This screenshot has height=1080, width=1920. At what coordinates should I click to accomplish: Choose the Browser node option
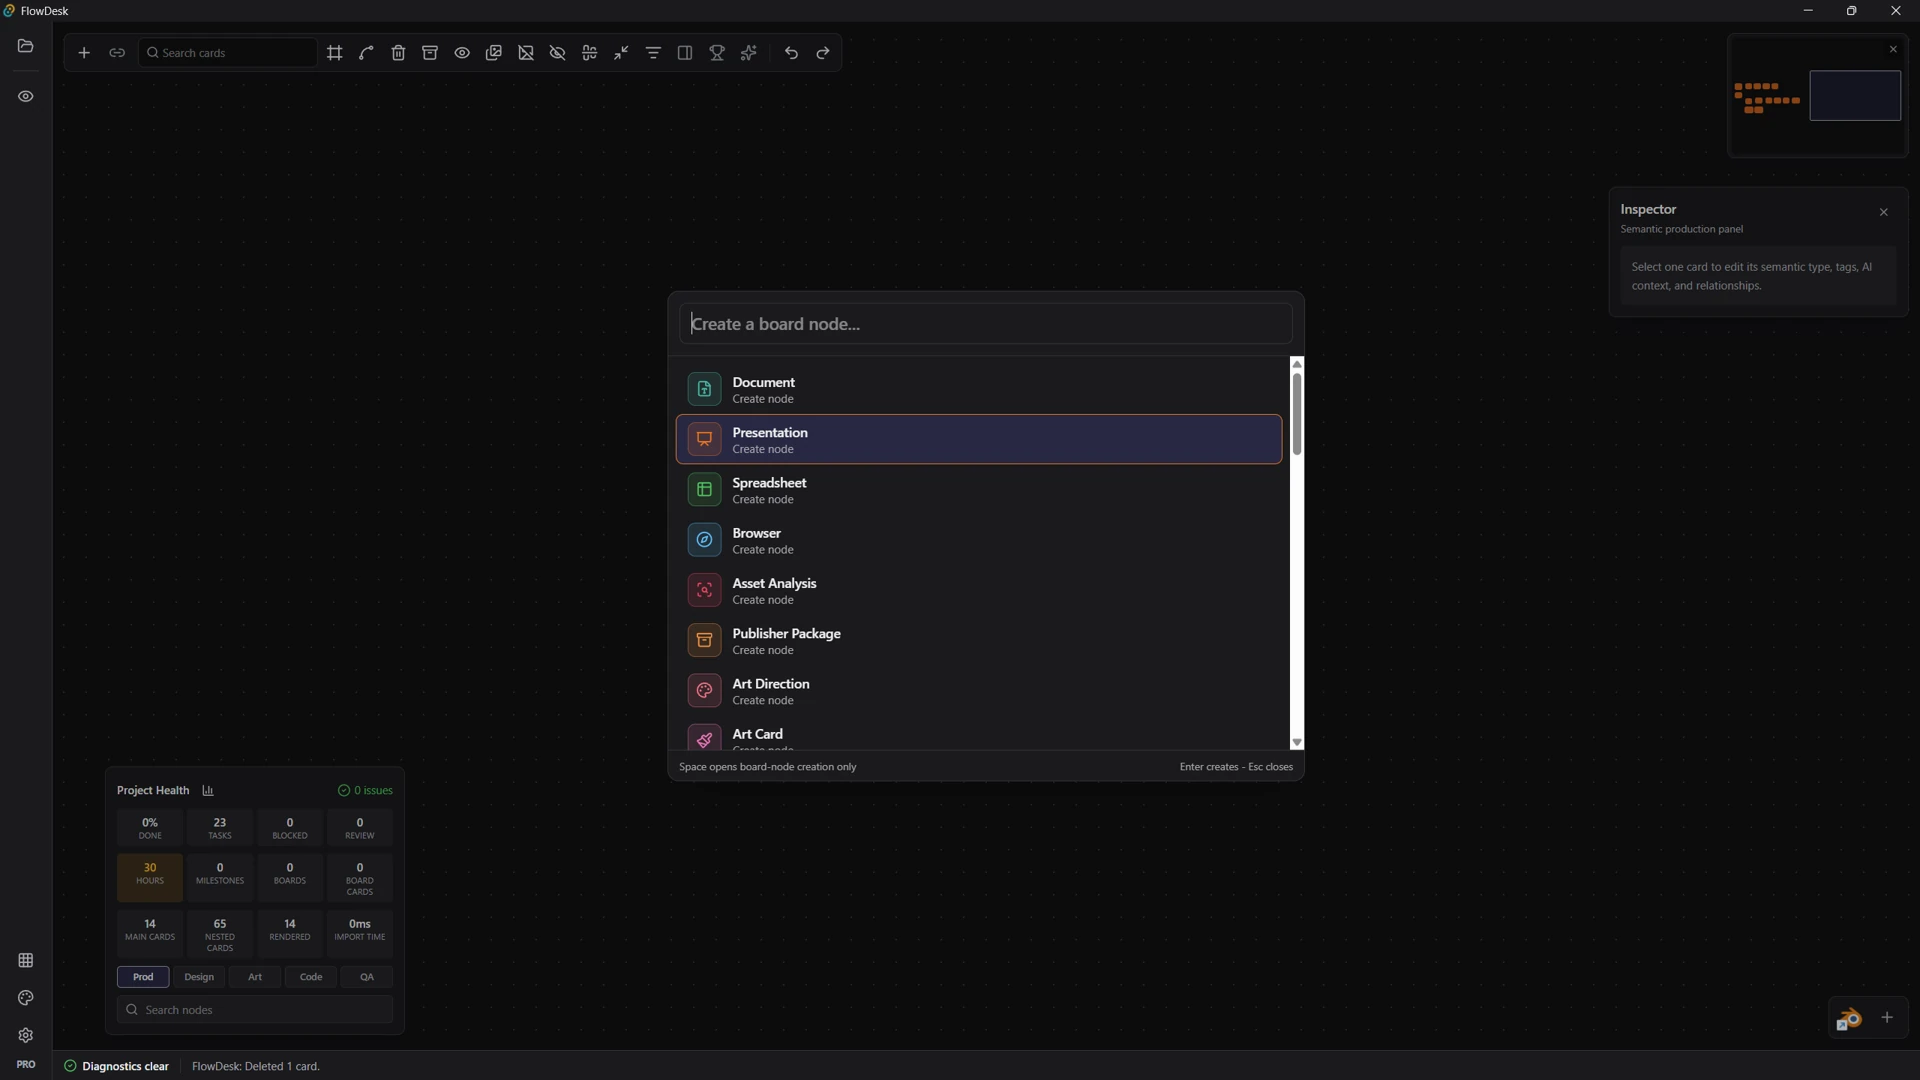click(x=979, y=541)
